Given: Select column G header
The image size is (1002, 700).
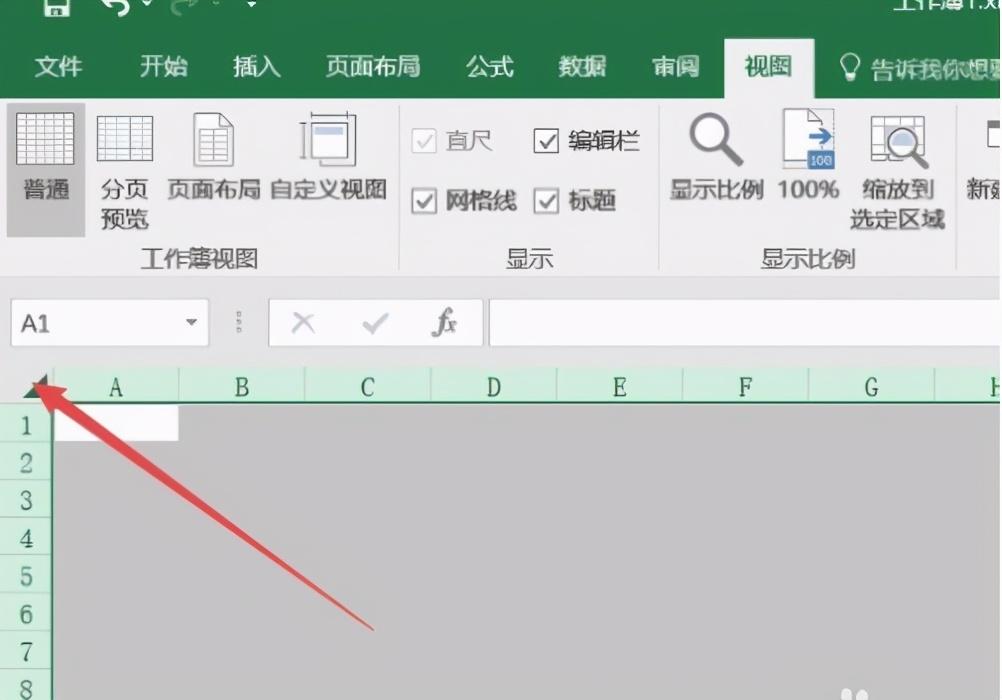Looking at the screenshot, I should pos(871,387).
